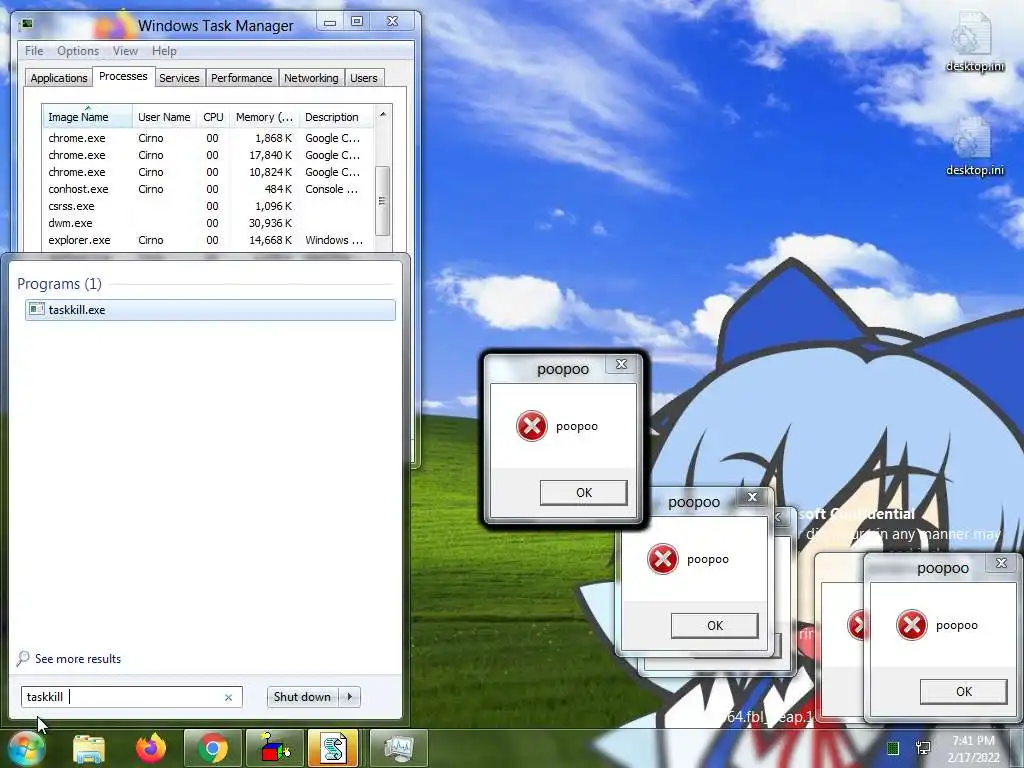
Task: Select the csrss.exe process row
Action: (x=208, y=206)
